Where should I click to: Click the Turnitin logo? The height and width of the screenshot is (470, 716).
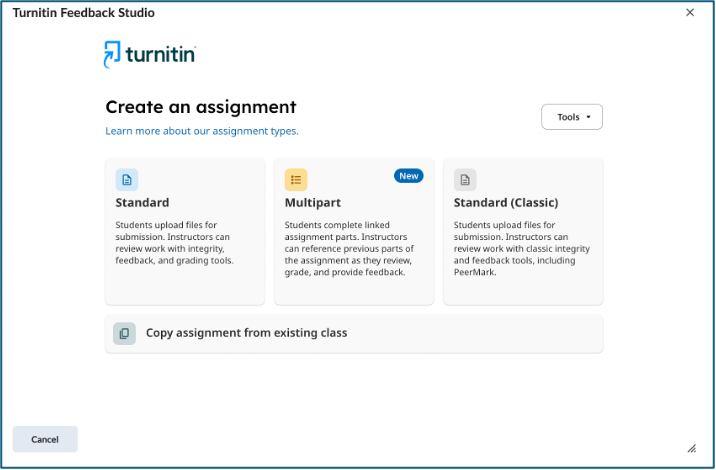pos(150,54)
